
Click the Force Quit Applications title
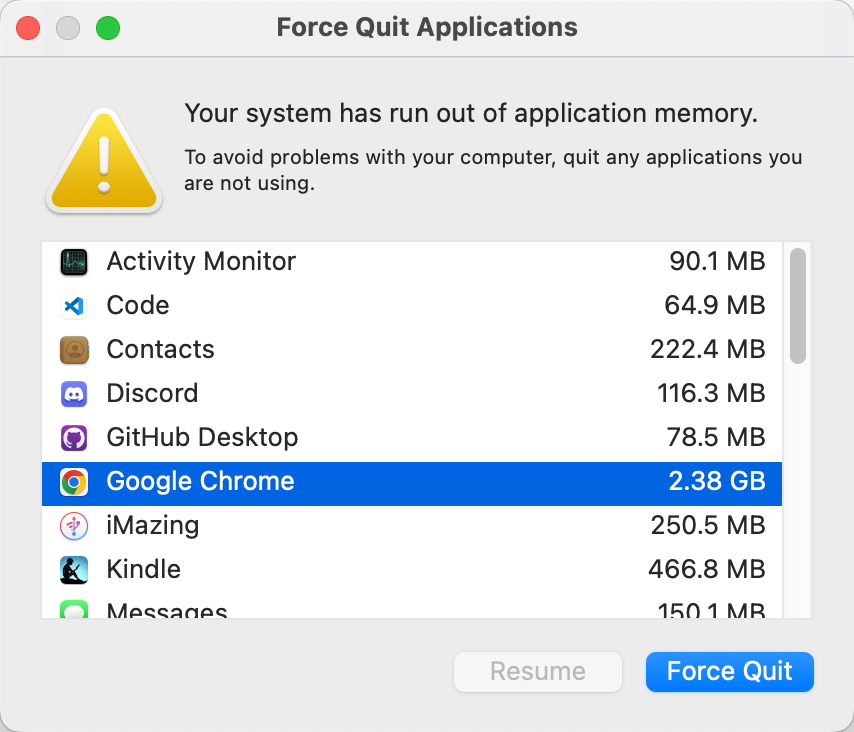coord(427,27)
